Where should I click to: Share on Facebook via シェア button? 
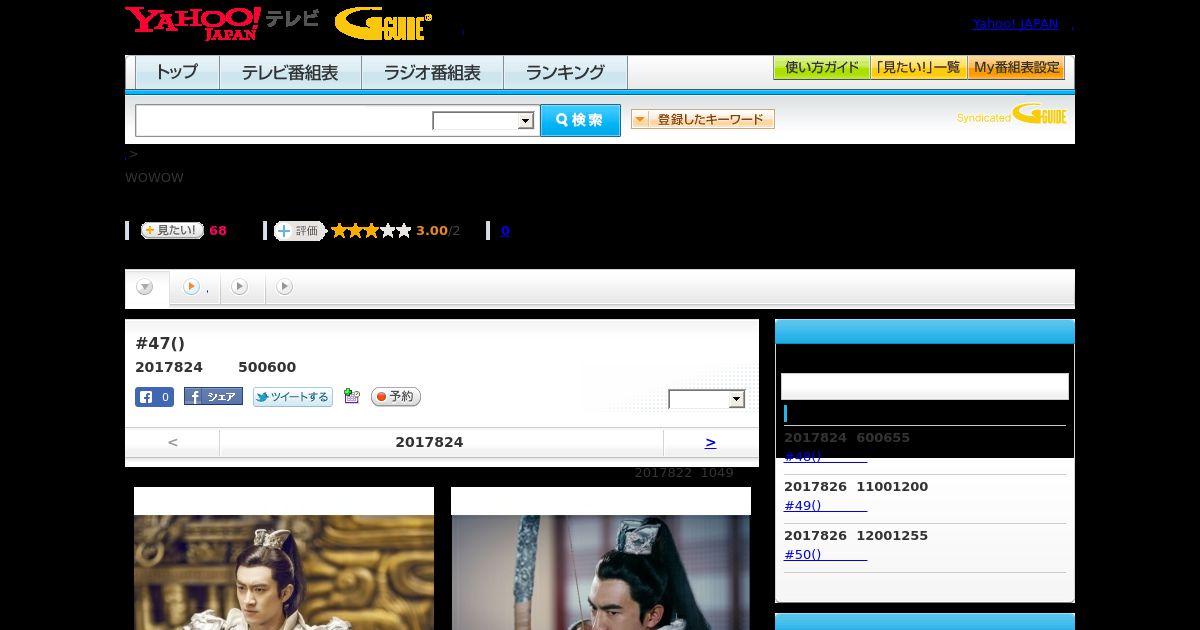(213, 397)
